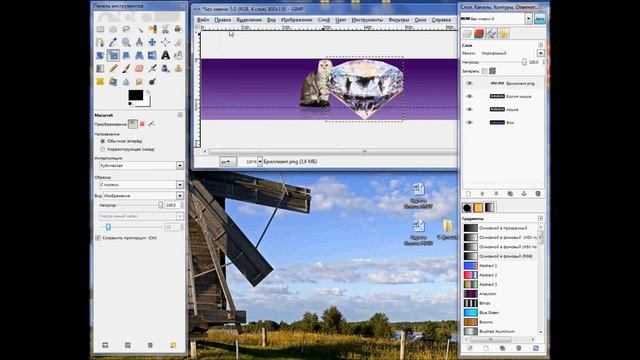Select the Perspective tool

coord(140,55)
